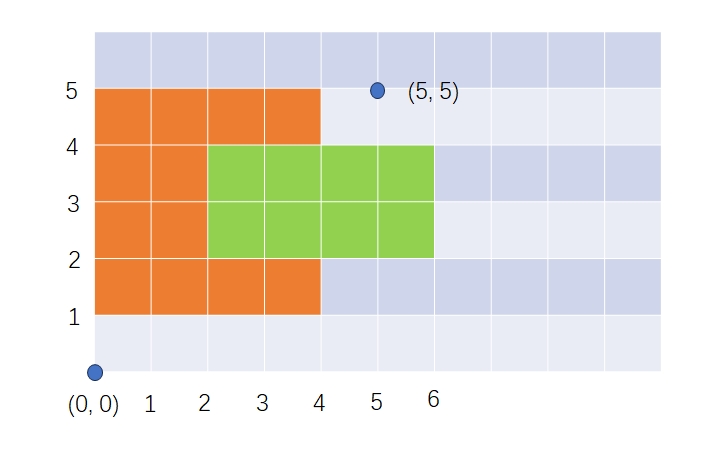The width and height of the screenshot is (713, 463).
Task: Select the "5" label below the horizontal axis
Action: (376, 403)
